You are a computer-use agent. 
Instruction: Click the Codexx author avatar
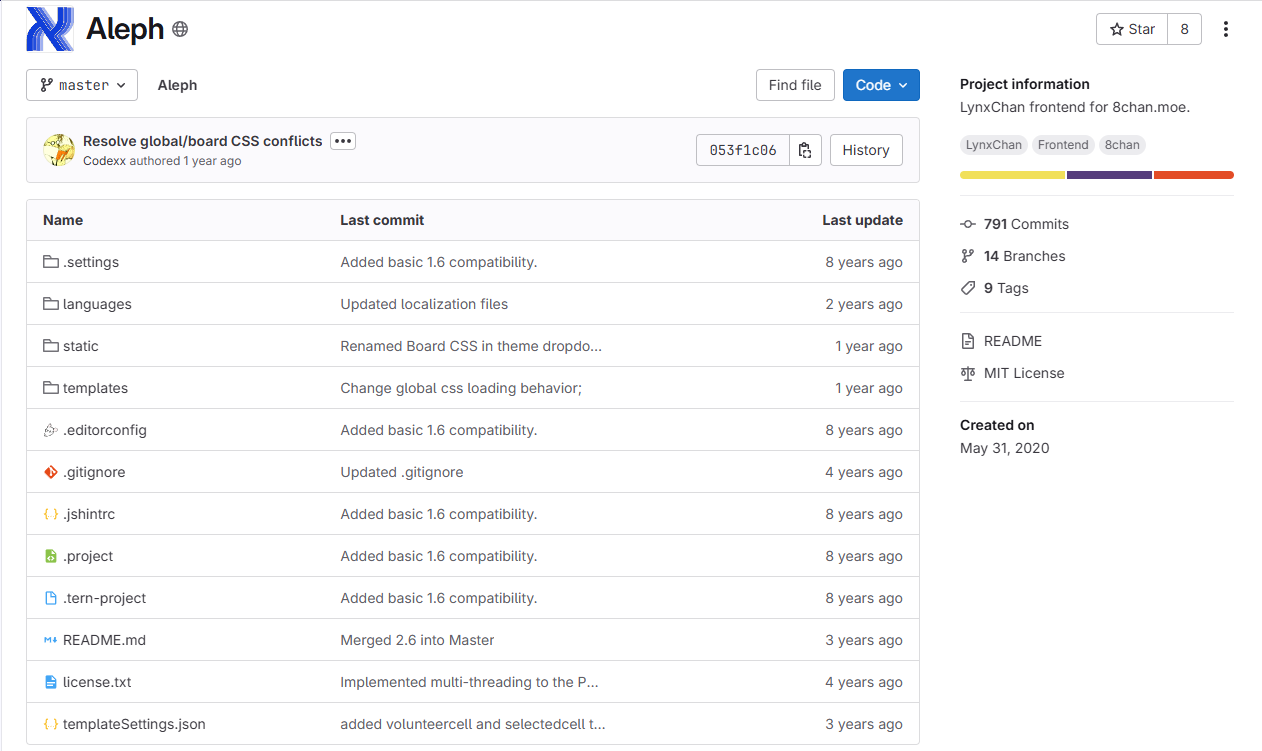59,150
